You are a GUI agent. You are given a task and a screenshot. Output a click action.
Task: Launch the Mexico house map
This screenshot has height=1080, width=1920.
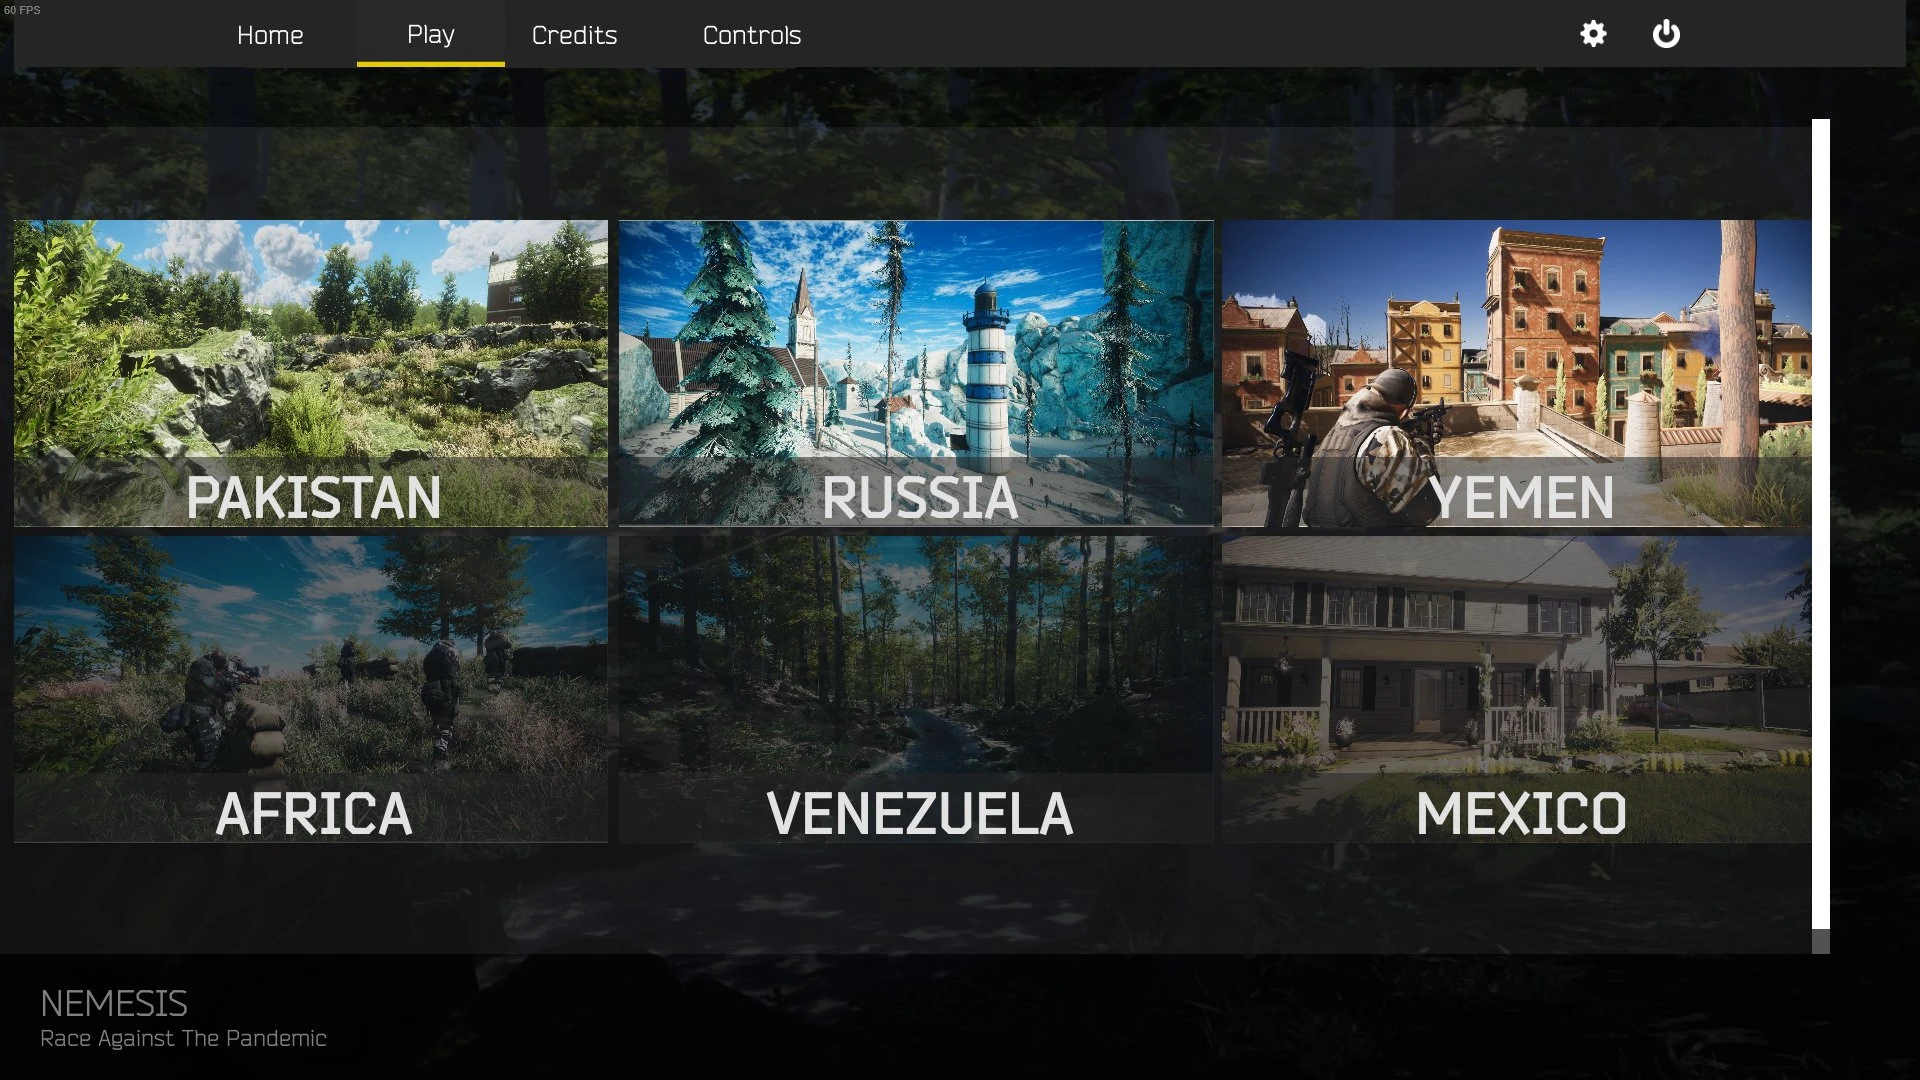click(x=1520, y=690)
